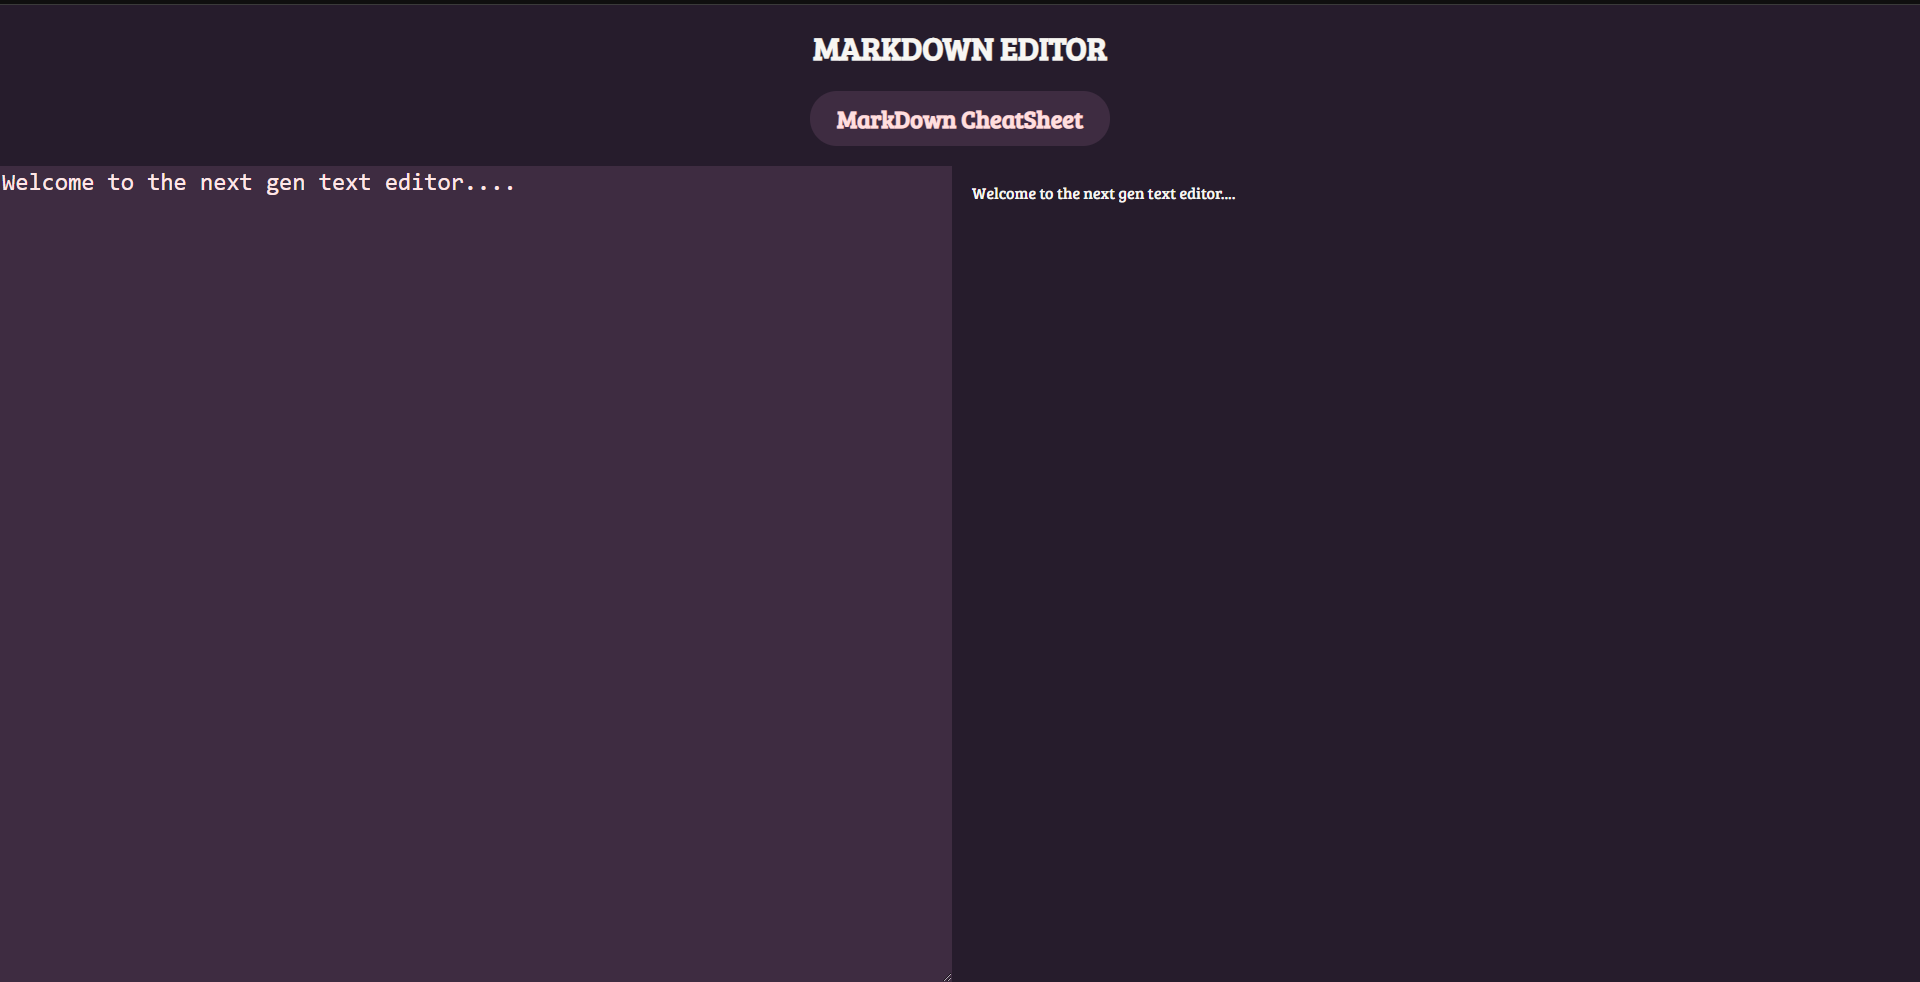
Task: Click 'CheatSheet' on the rounded button
Action: [x=1022, y=120]
